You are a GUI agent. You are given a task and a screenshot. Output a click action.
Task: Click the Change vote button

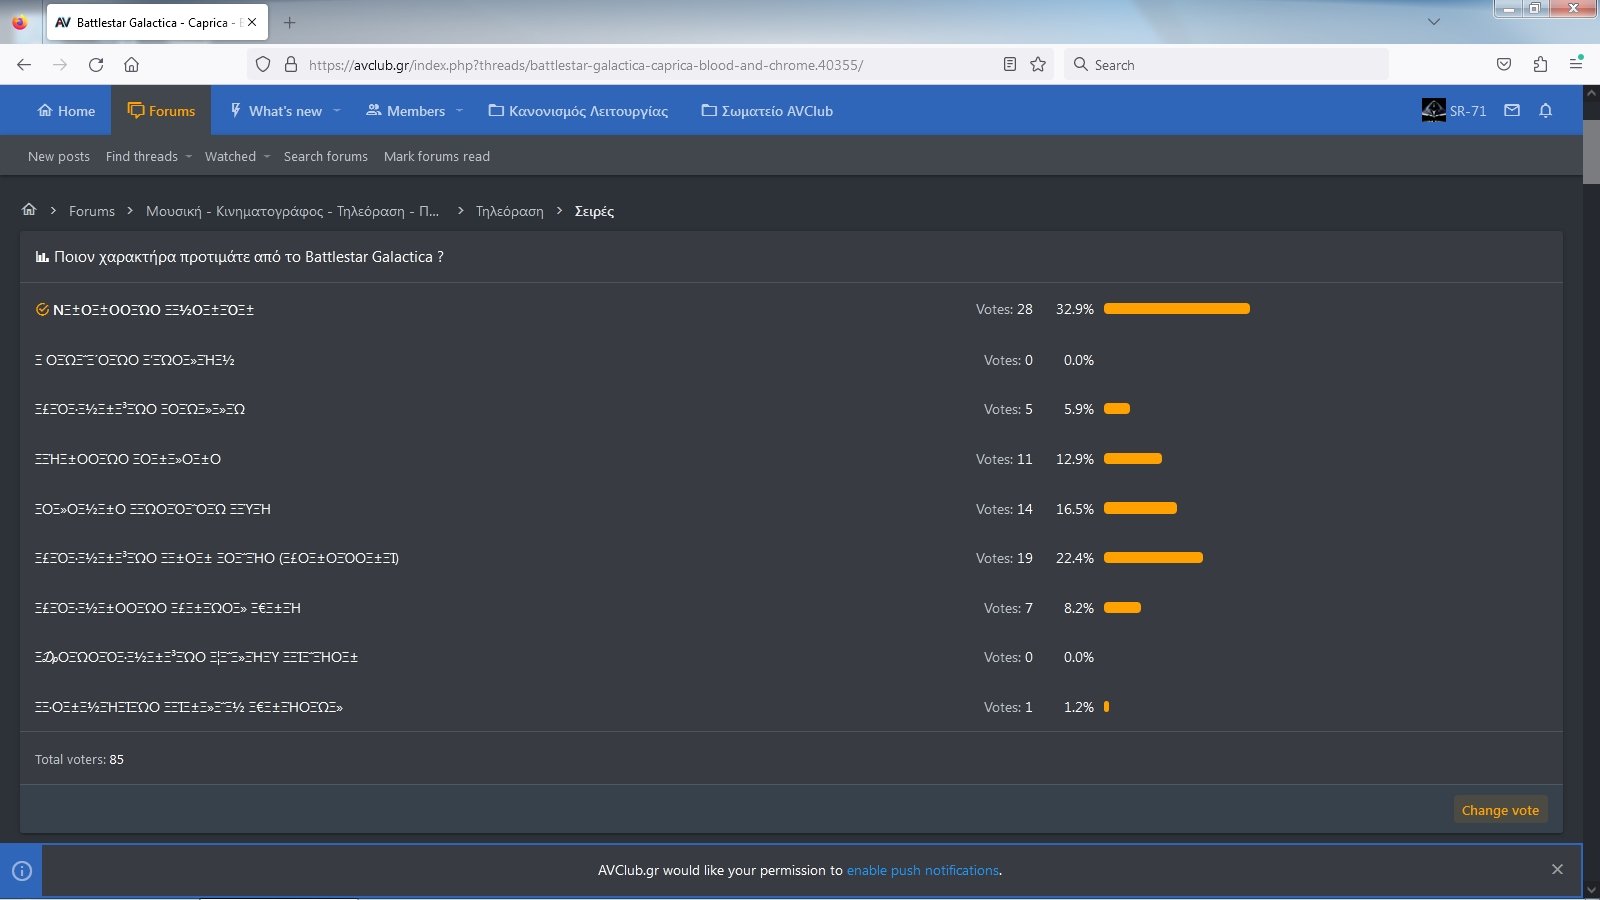[x=1500, y=810]
